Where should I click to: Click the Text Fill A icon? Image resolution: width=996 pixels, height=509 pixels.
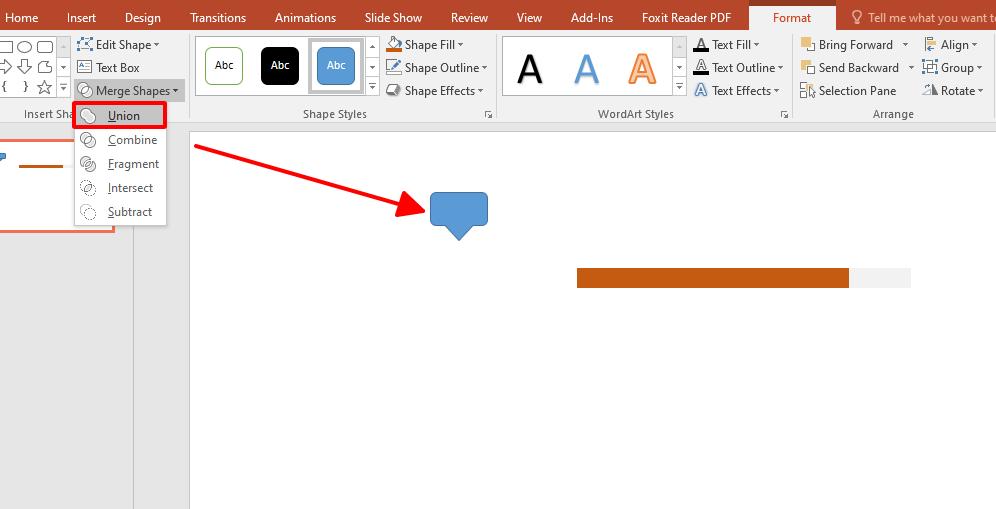701,44
